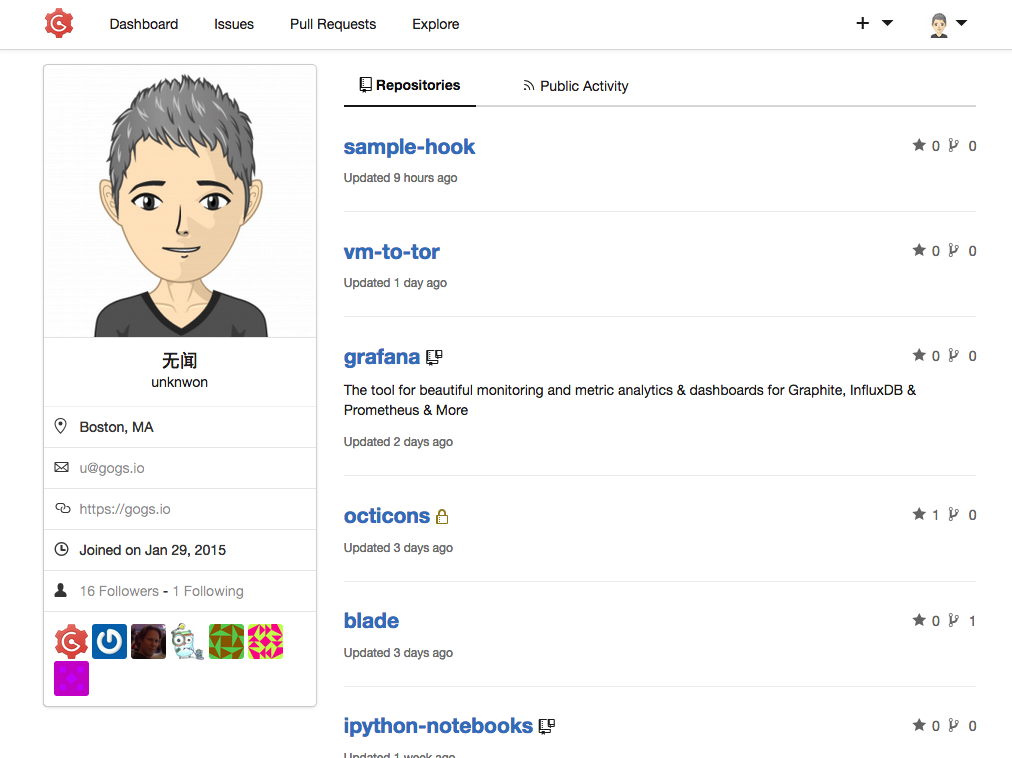The image size is (1012, 758).
Task: Open the green-brown pattern organization avatar
Action: pos(227,641)
